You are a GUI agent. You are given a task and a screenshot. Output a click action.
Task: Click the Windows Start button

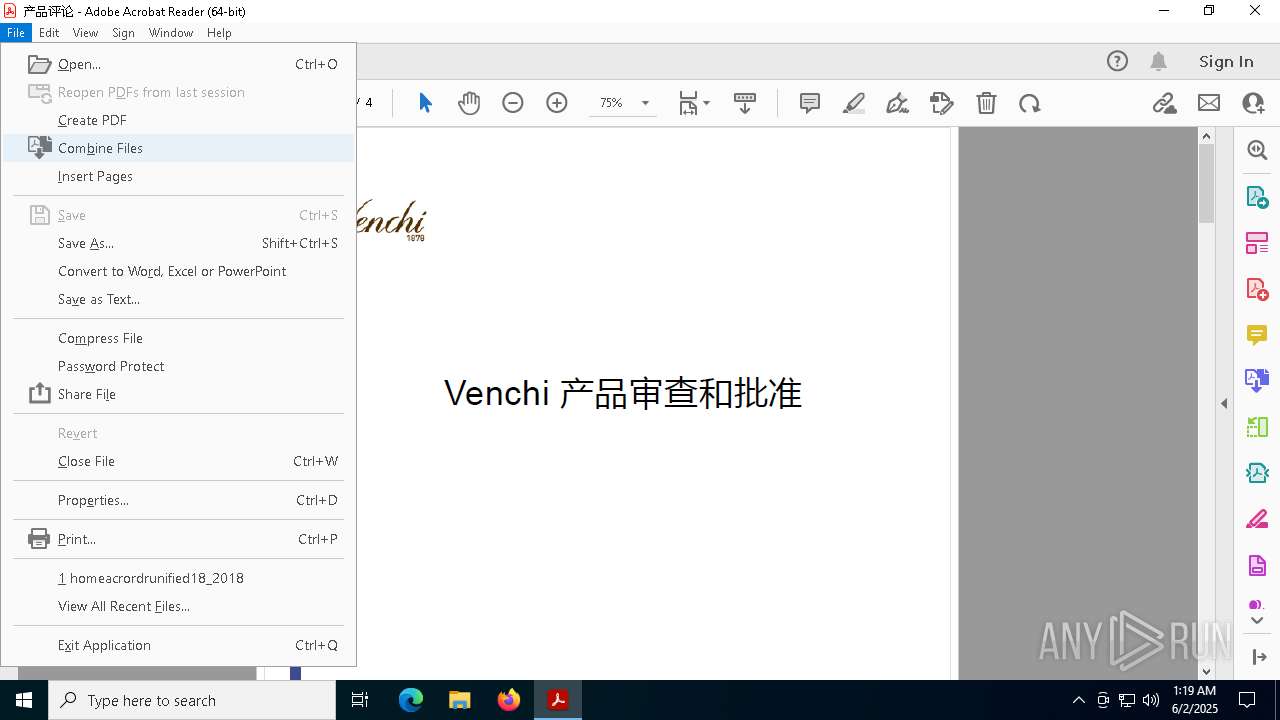pyautogui.click(x=24, y=700)
